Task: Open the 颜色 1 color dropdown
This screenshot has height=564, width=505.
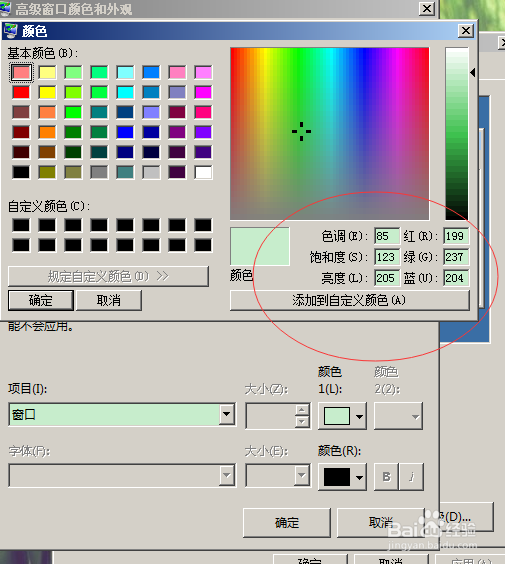Action: point(342,416)
